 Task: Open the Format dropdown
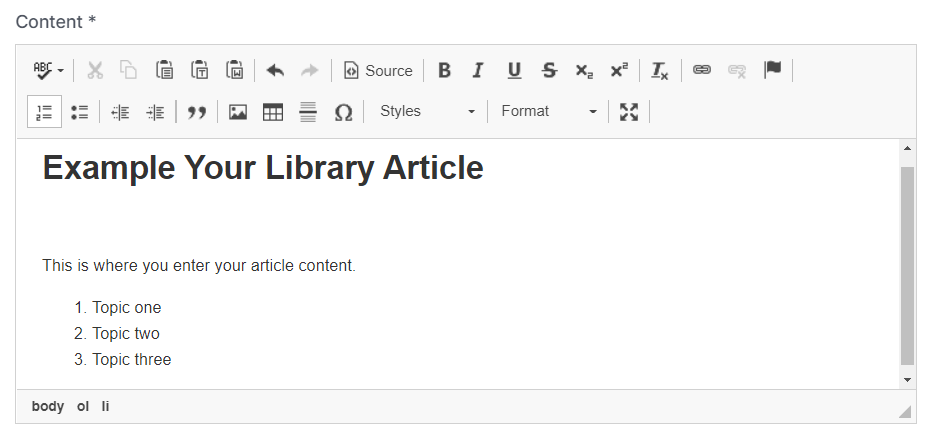(x=549, y=112)
